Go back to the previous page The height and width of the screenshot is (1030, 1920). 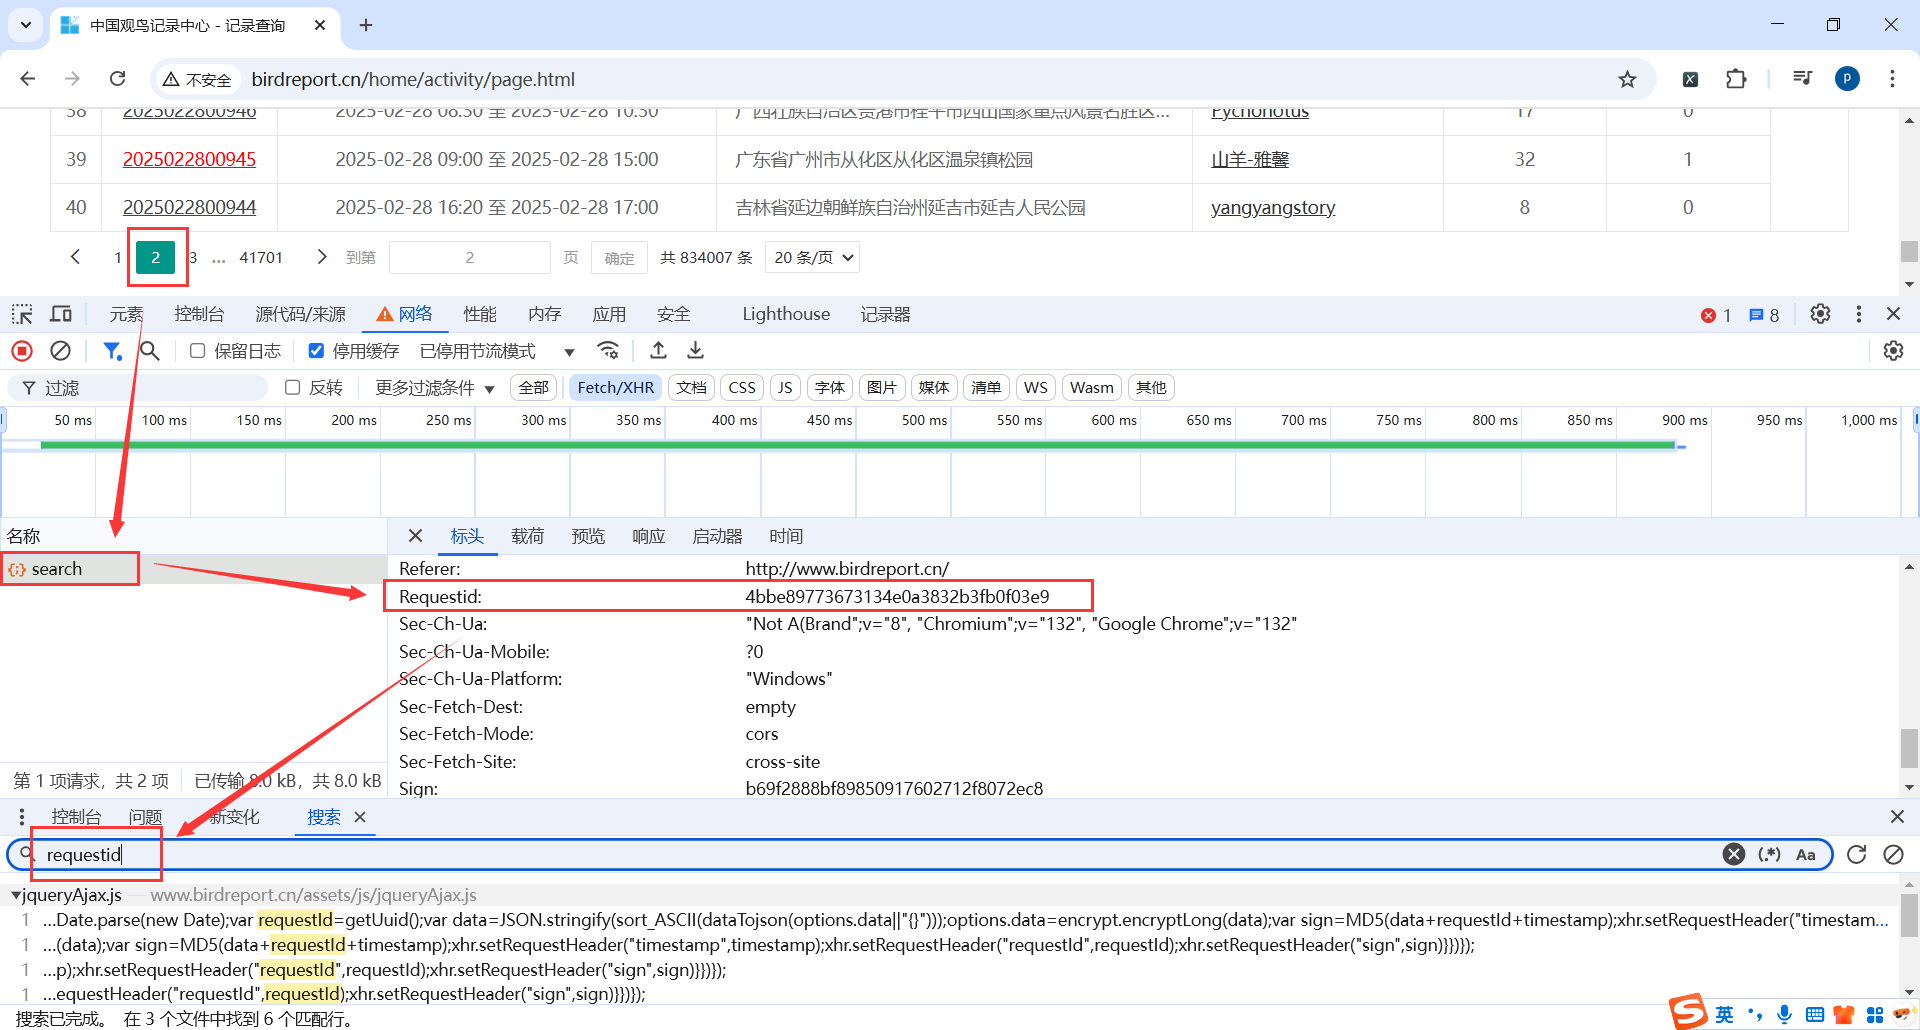pyautogui.click(x=28, y=79)
